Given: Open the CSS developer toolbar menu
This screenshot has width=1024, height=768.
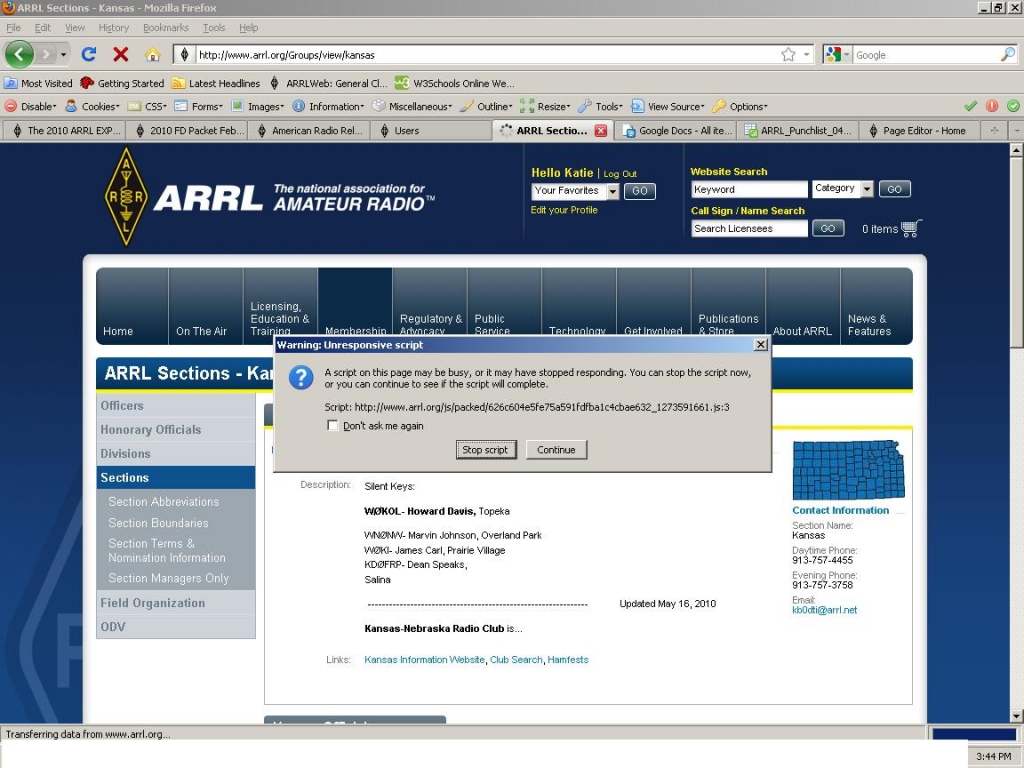Looking at the screenshot, I should (x=148, y=106).
